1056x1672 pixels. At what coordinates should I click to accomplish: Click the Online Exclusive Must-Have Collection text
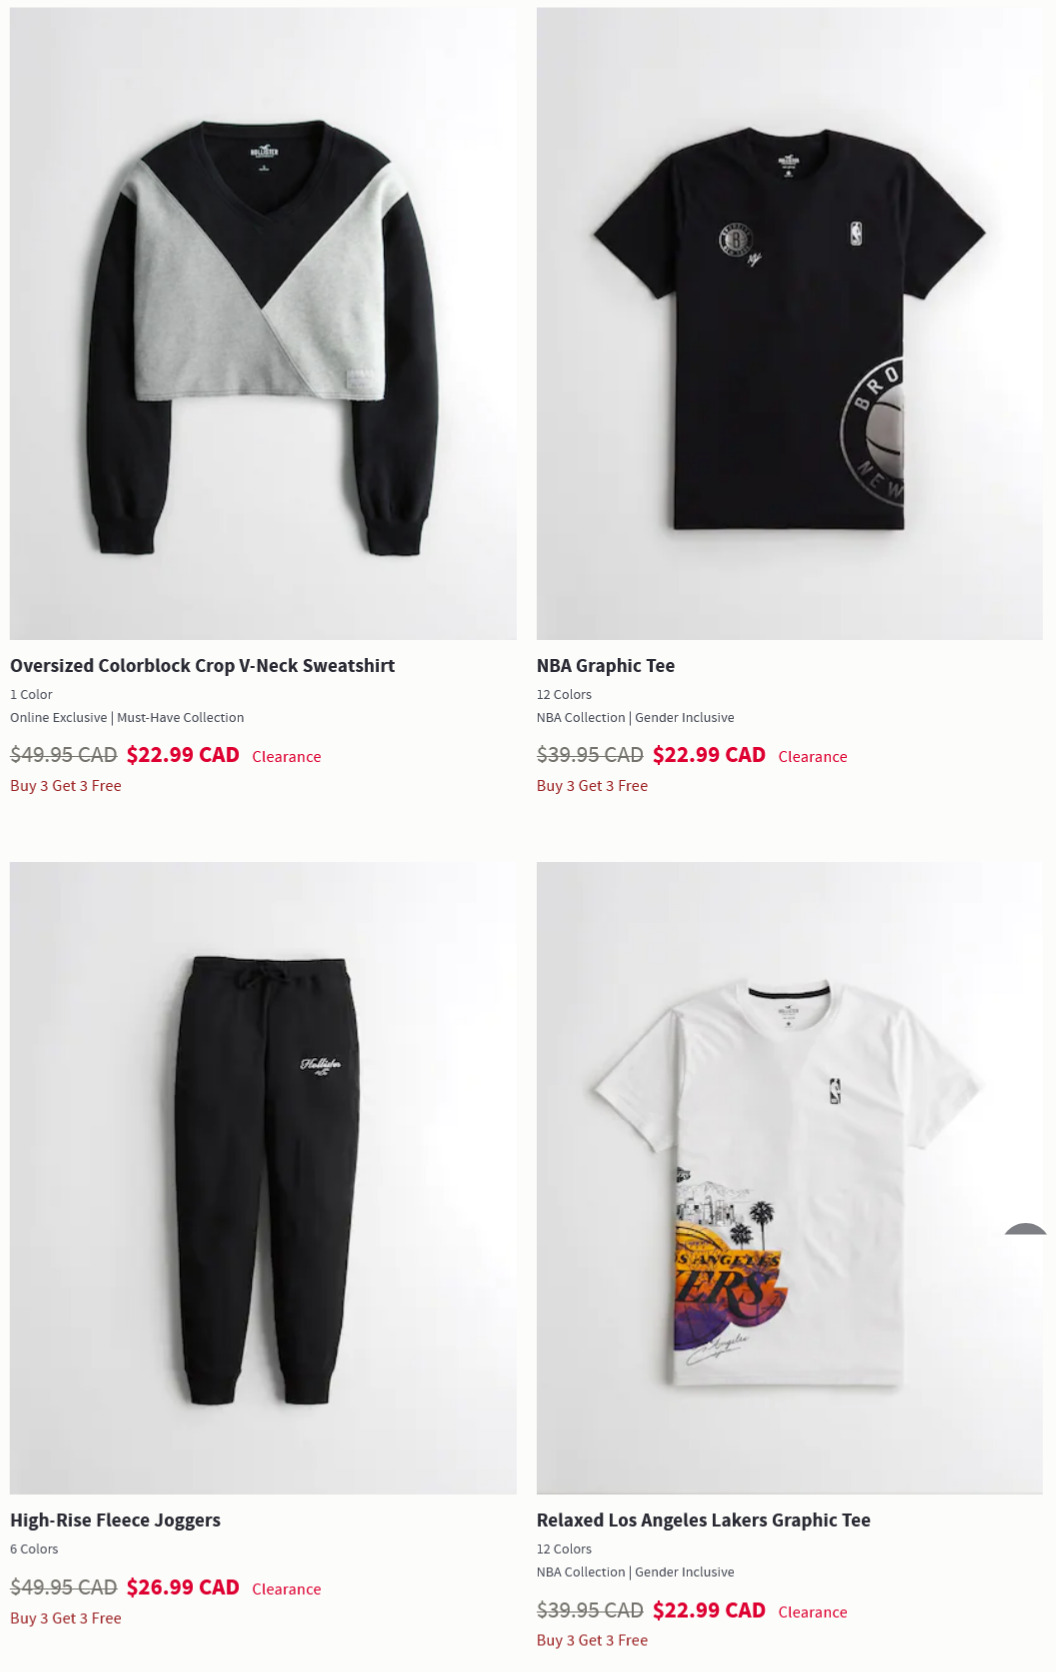pos(127,718)
